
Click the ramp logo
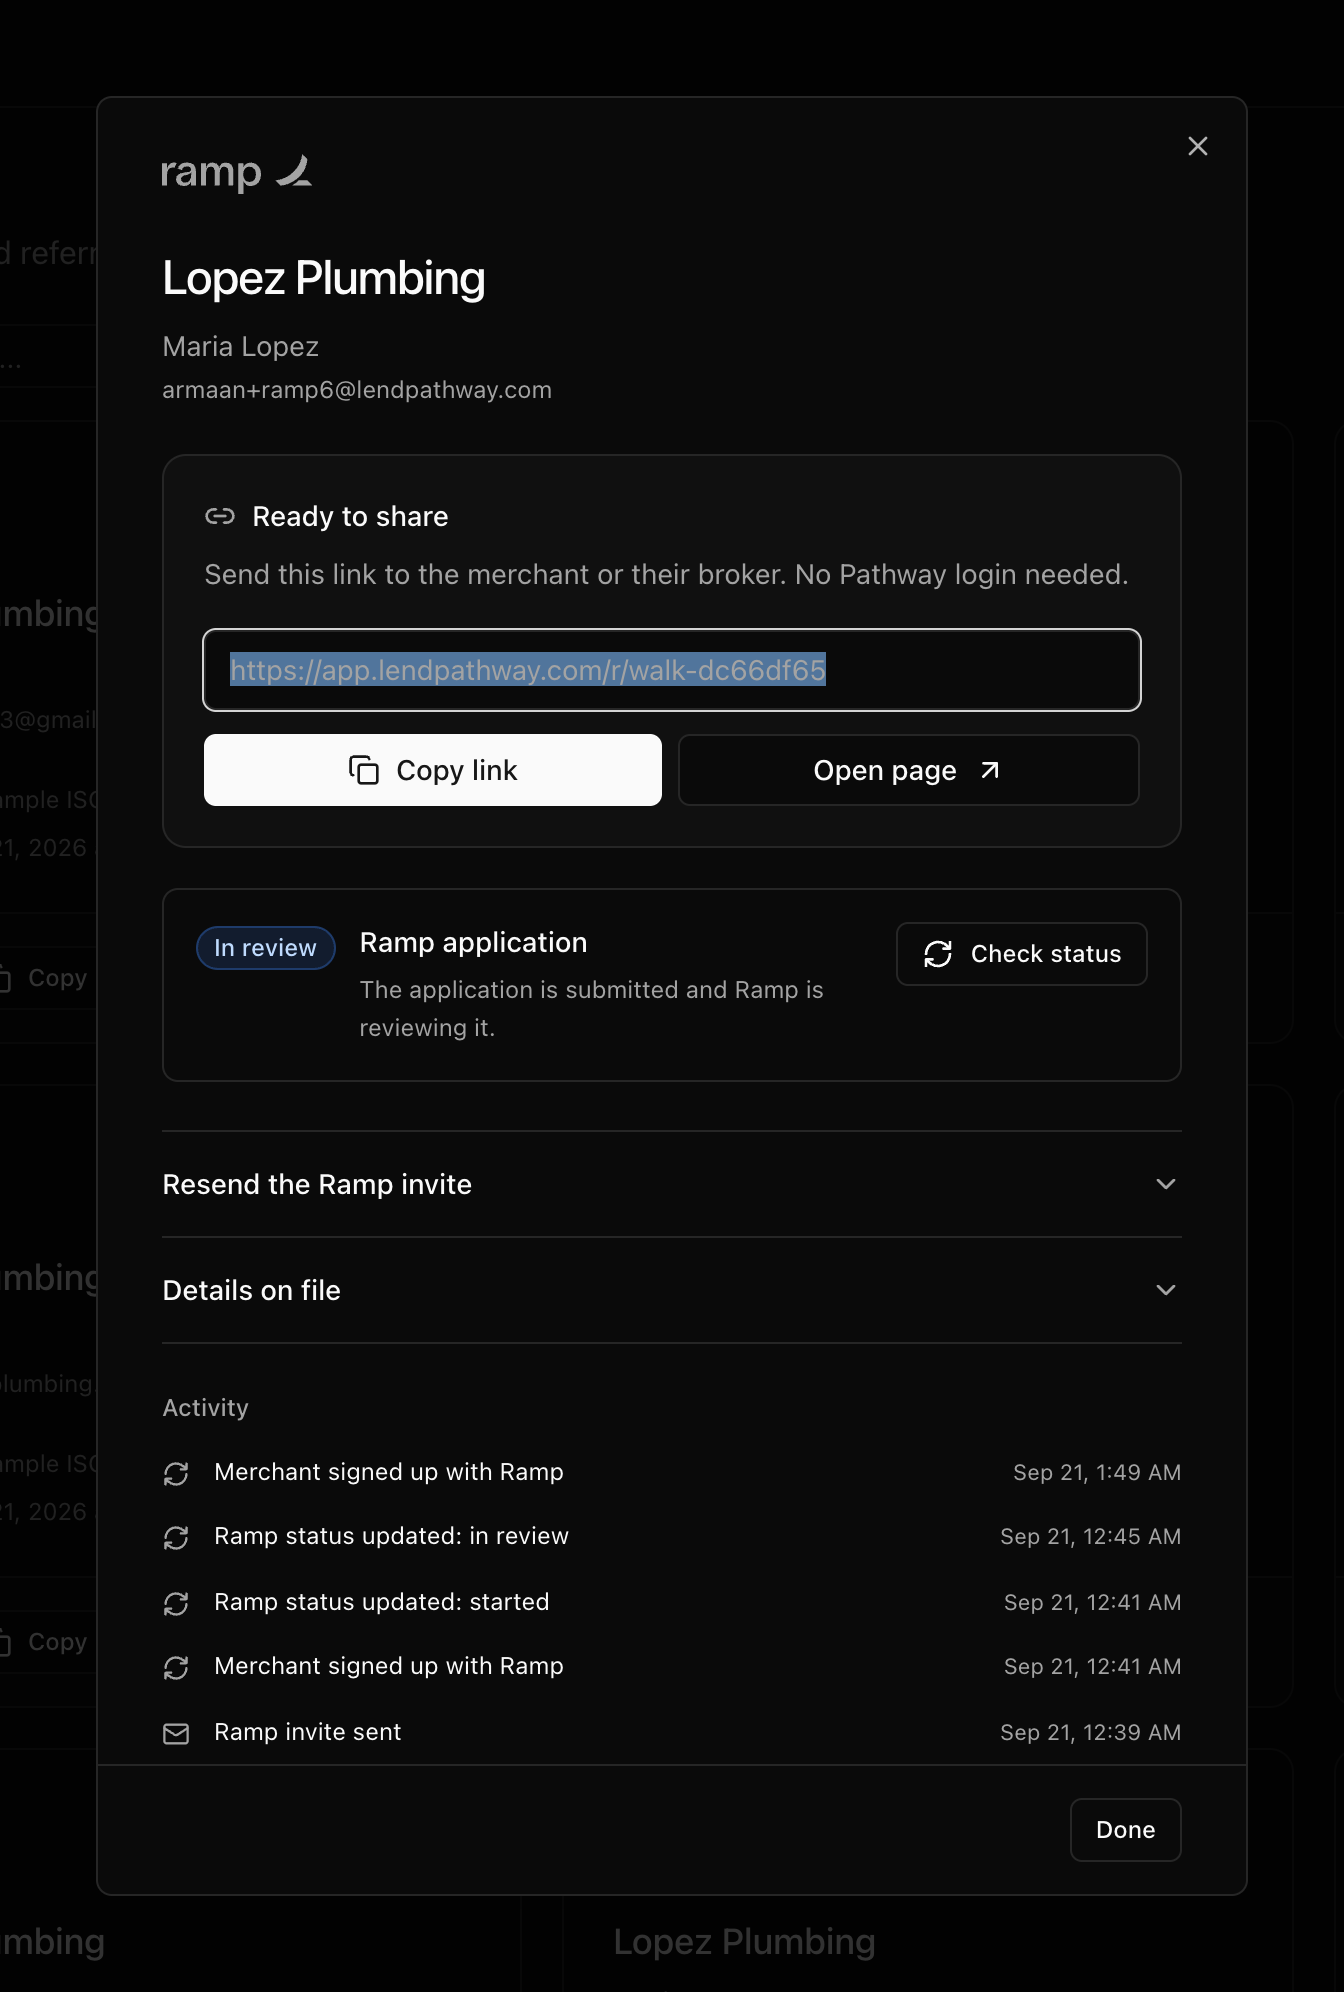[x=237, y=172]
